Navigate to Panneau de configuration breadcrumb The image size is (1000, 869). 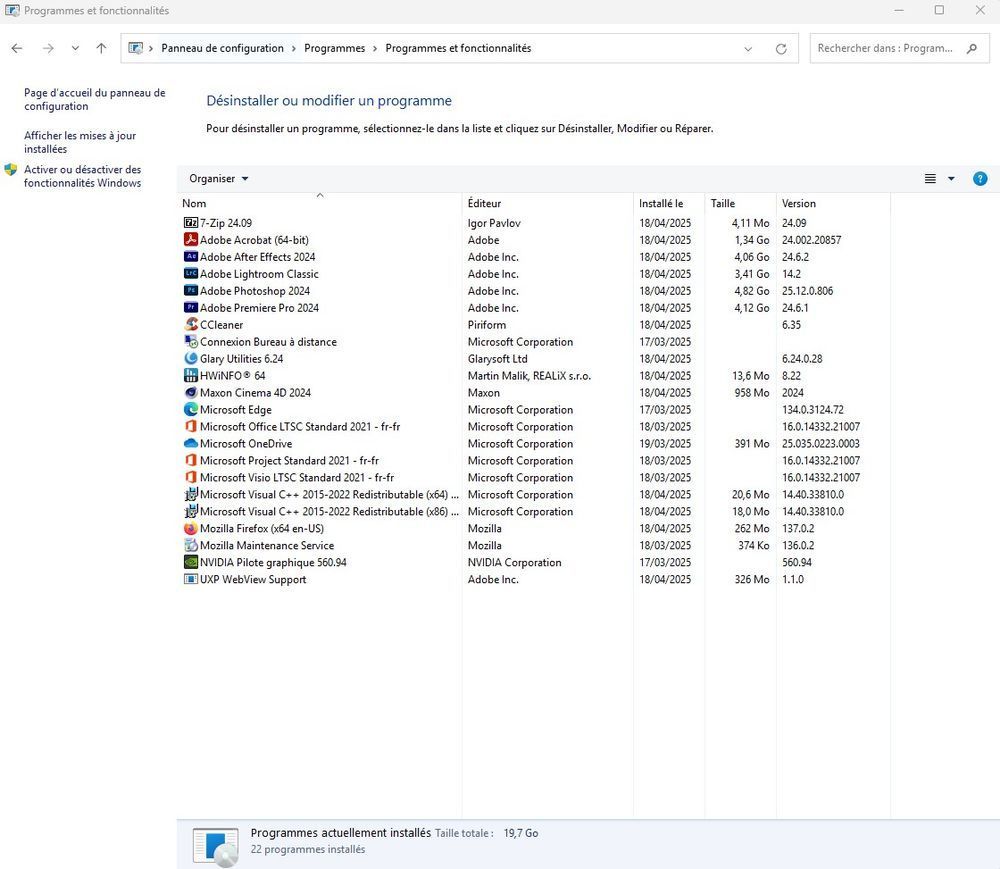pyautogui.click(x=222, y=48)
